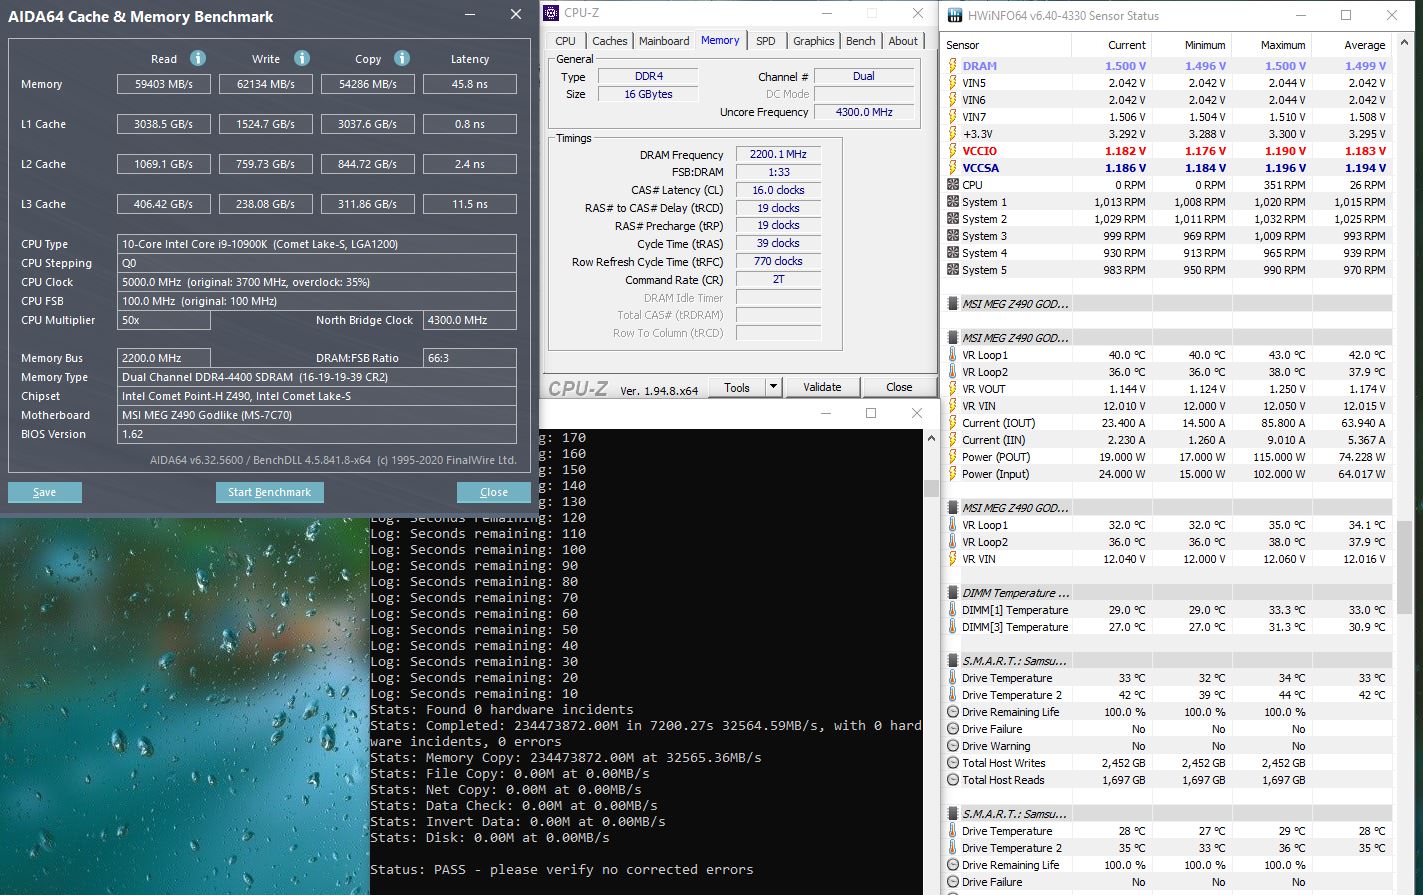The image size is (1423, 895).
Task: Click the Sensor column header in HWiNFO64
Action: [1007, 45]
